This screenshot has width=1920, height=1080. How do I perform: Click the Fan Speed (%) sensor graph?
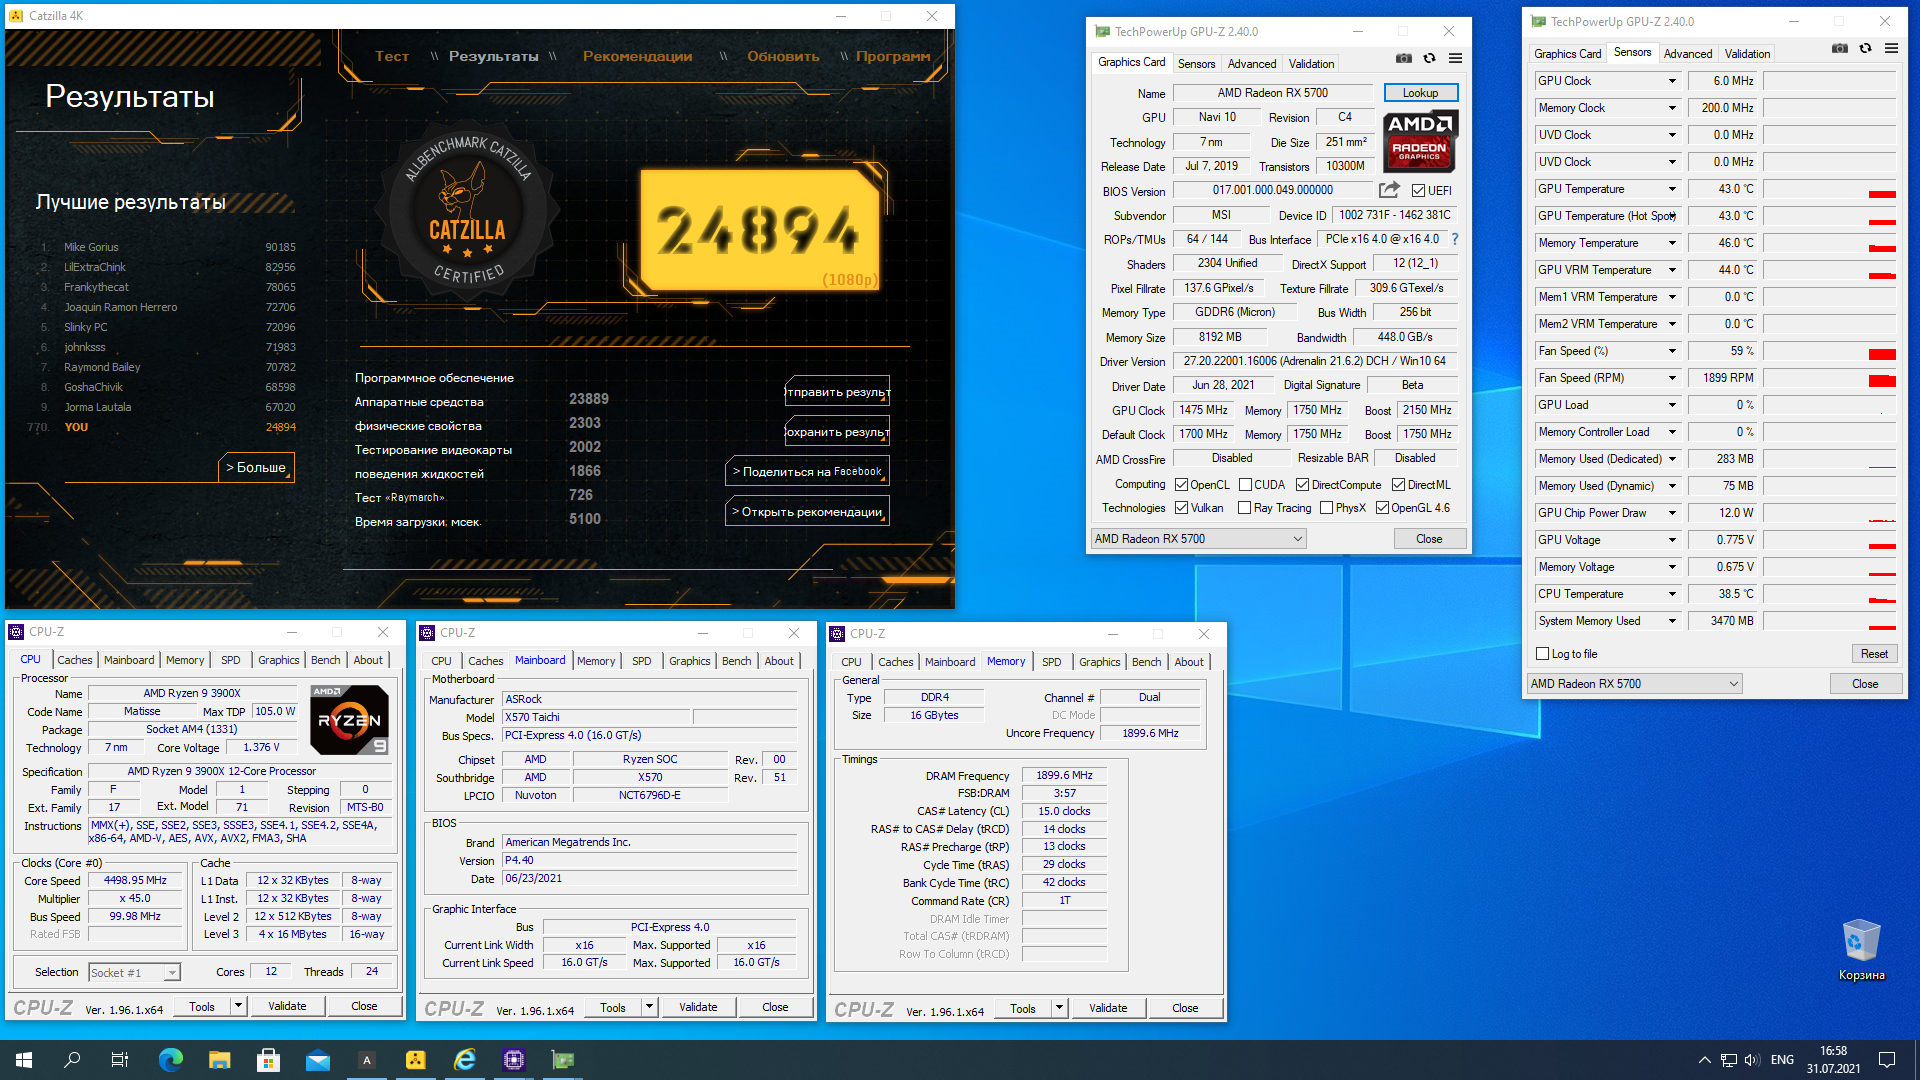1830,351
